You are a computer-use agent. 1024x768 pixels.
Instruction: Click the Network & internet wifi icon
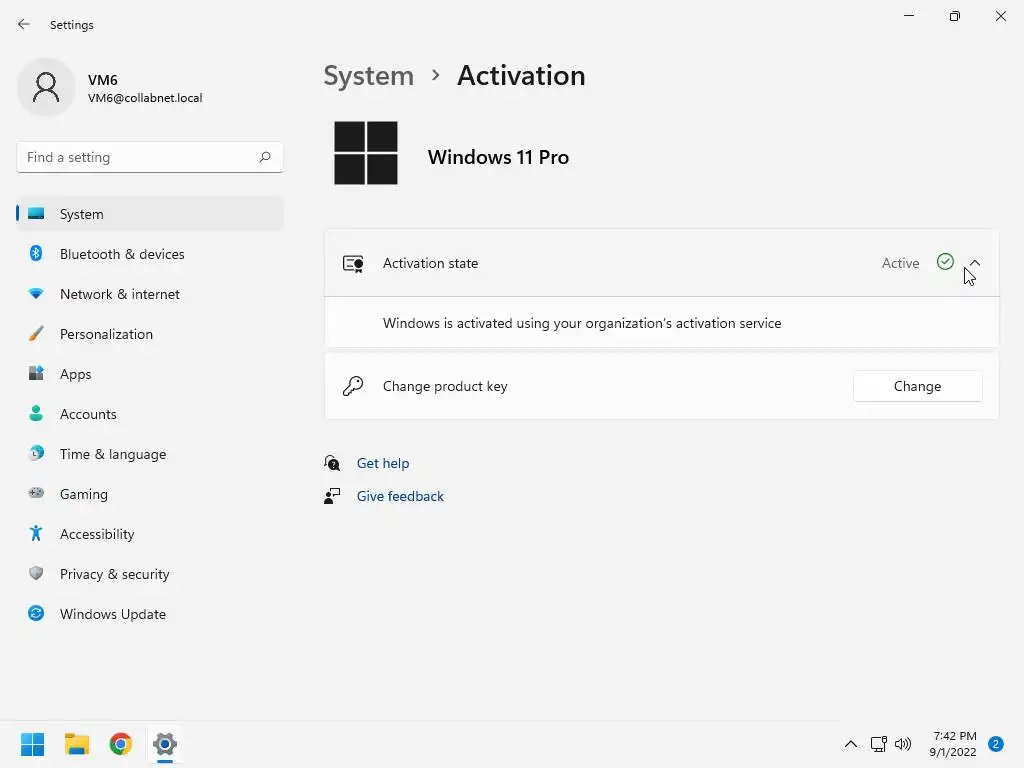point(36,294)
